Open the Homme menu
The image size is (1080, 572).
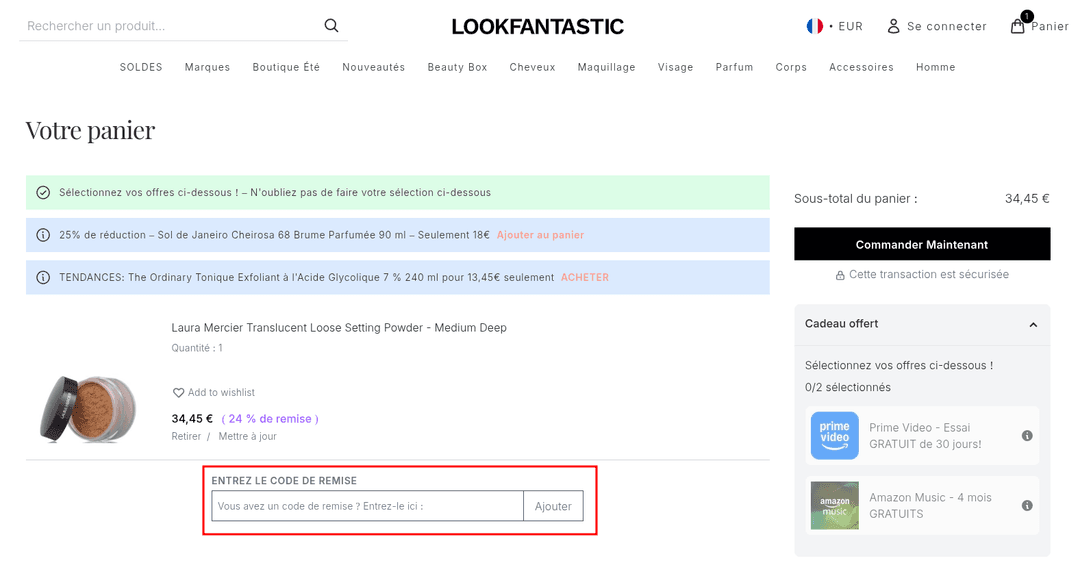click(935, 67)
